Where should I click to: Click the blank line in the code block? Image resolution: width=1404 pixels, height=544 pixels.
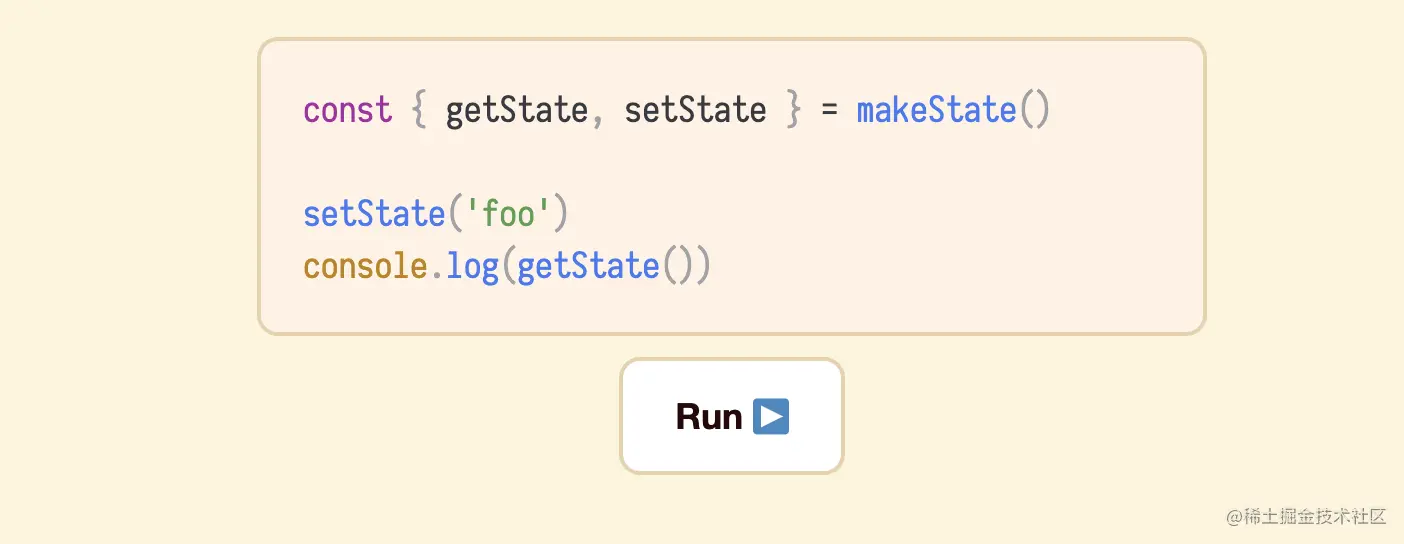[731, 162]
